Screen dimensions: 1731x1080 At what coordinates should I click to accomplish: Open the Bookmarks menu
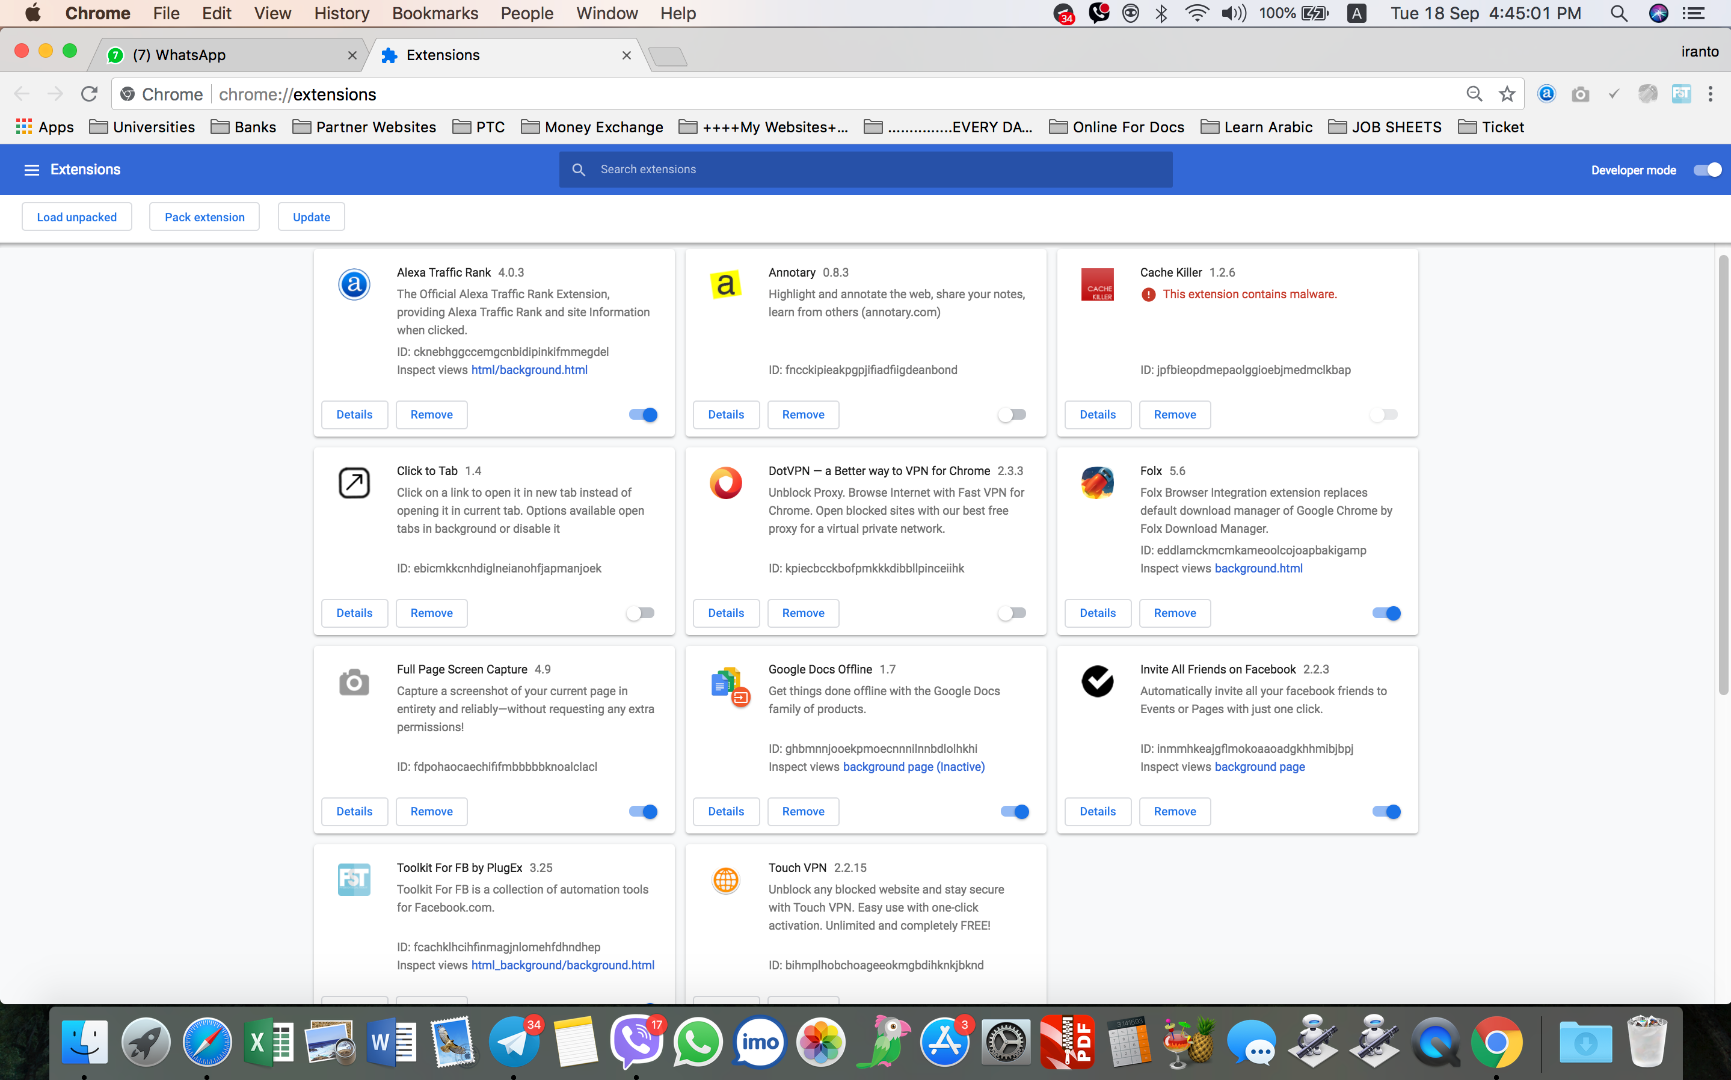(435, 13)
